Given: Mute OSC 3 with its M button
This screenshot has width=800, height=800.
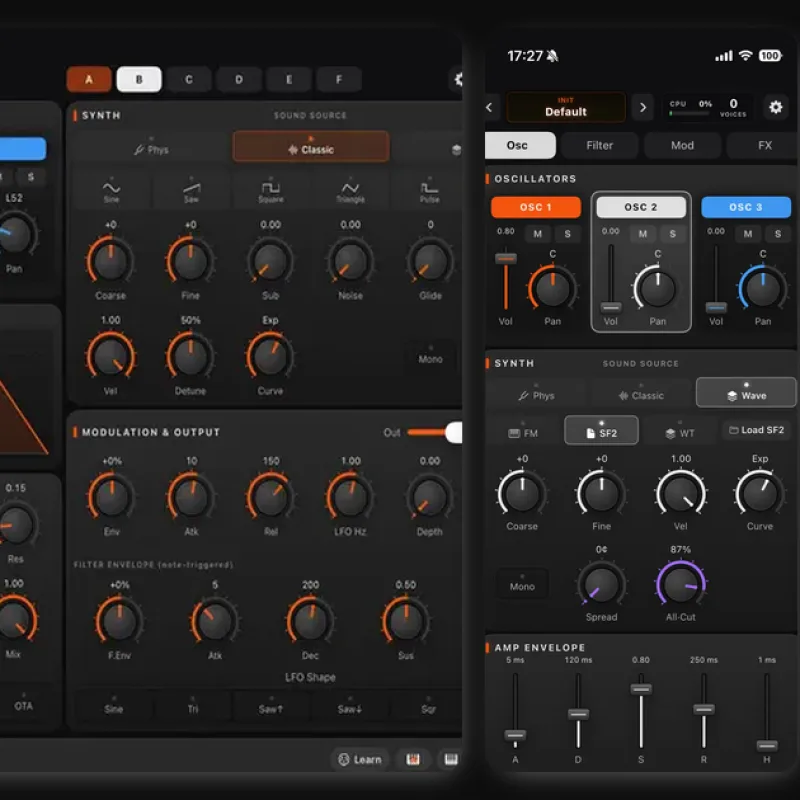Looking at the screenshot, I should 748,234.
